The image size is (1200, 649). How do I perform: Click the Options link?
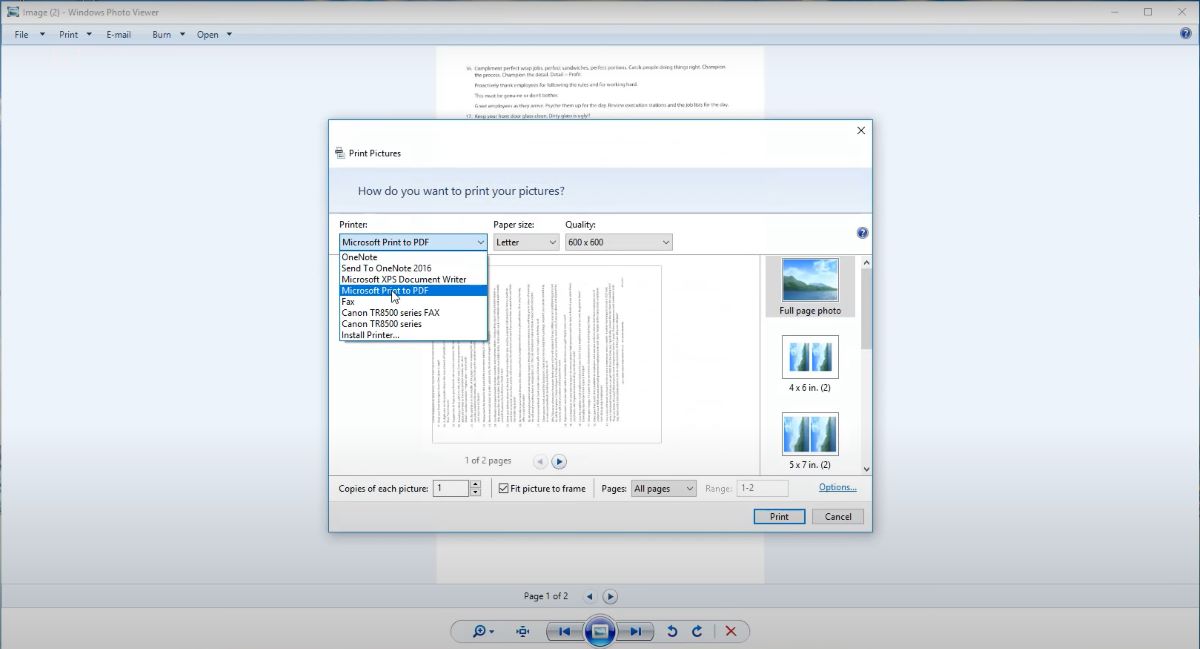pos(837,487)
